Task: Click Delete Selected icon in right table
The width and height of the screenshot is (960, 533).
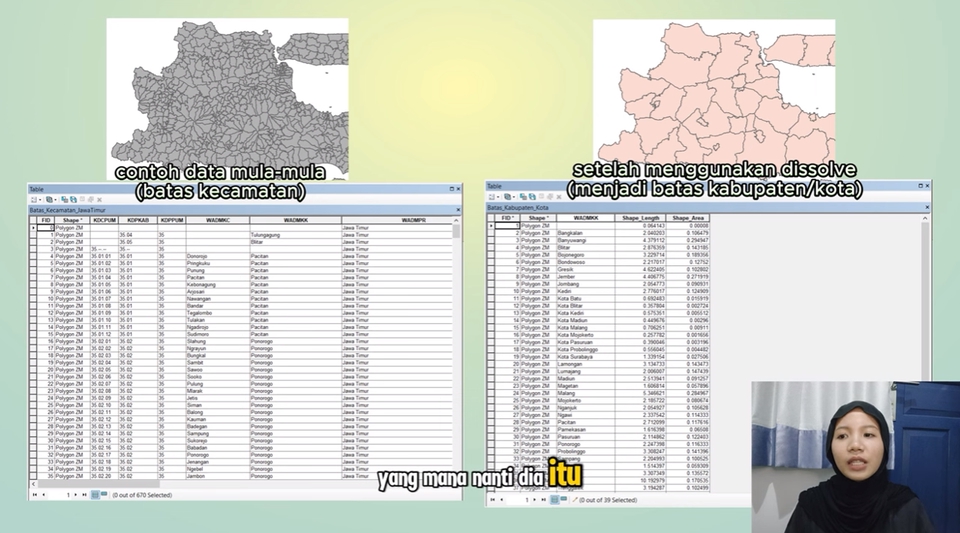Action: pyautogui.click(x=558, y=197)
